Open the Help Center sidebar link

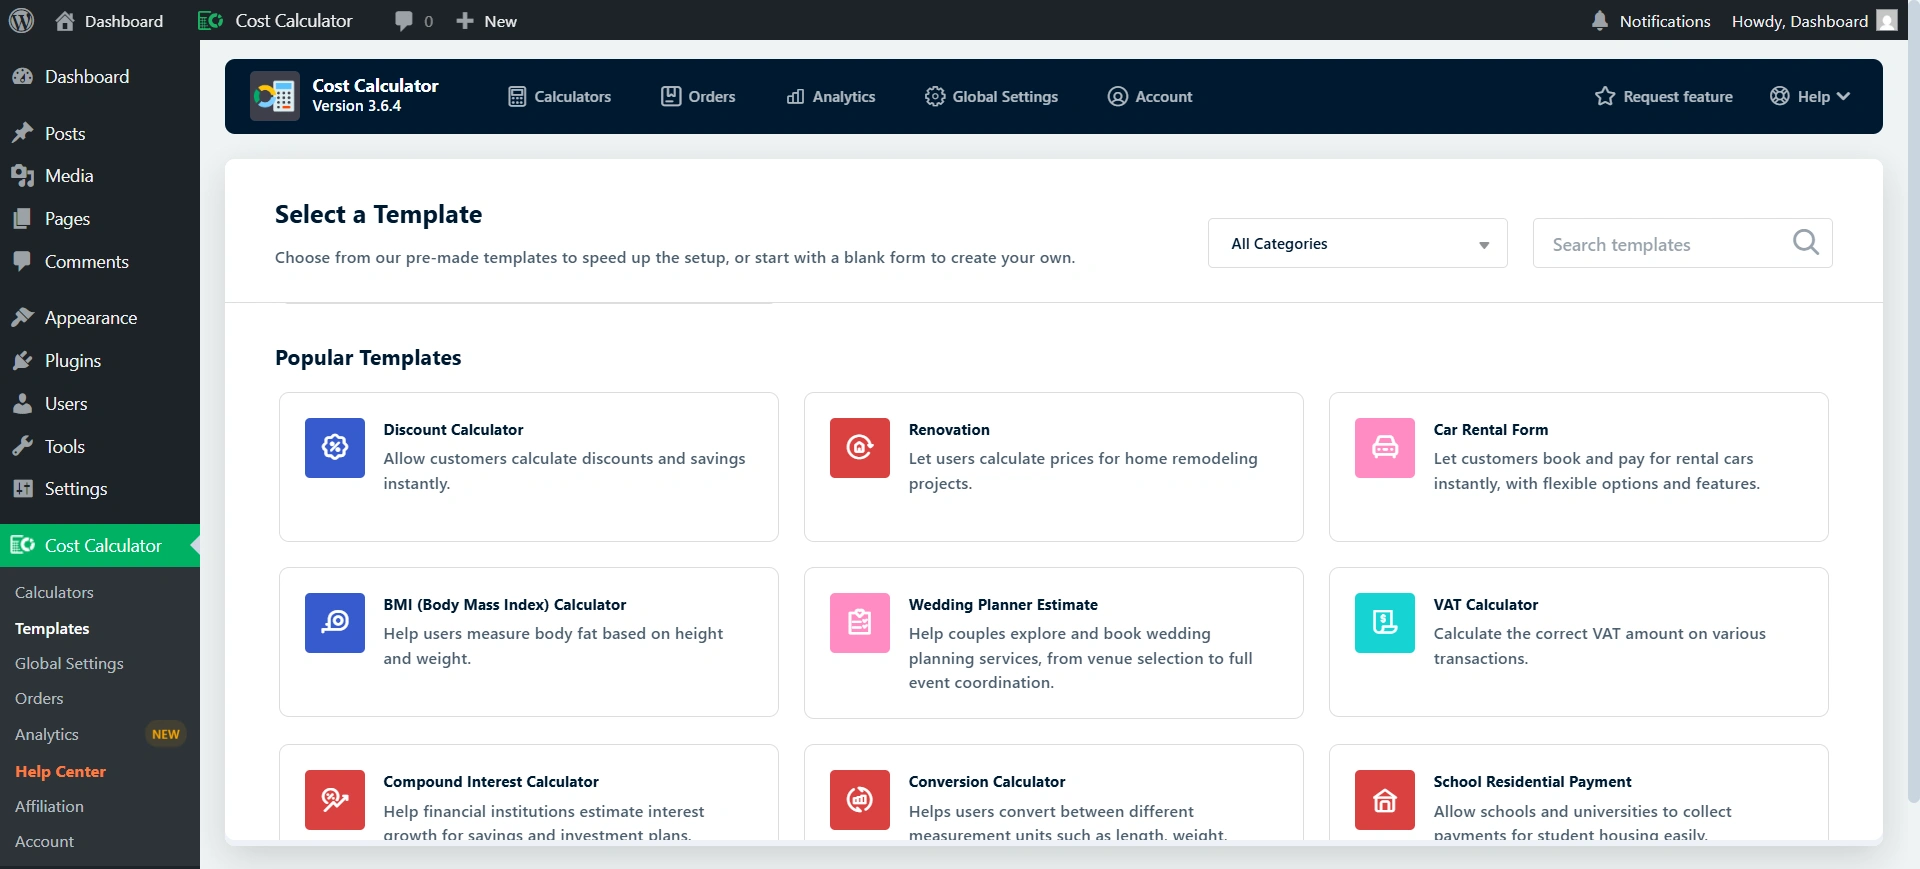pyautogui.click(x=60, y=772)
